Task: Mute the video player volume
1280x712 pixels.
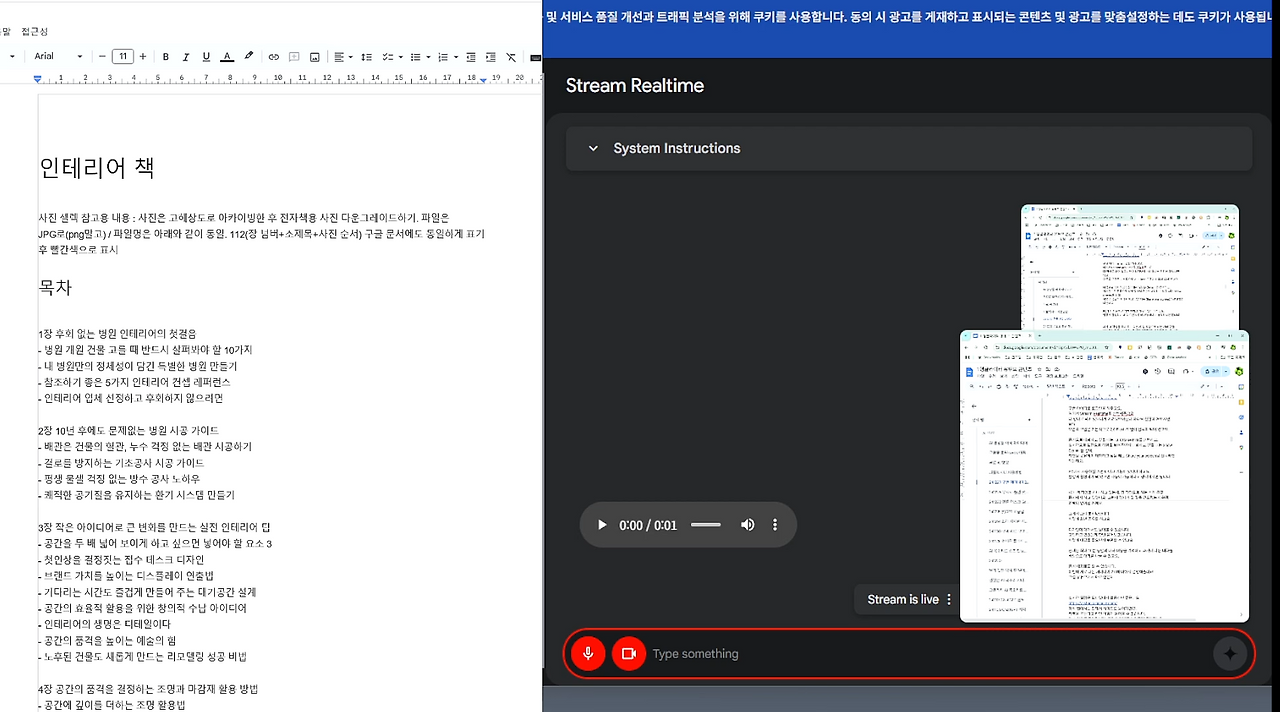Action: click(747, 524)
